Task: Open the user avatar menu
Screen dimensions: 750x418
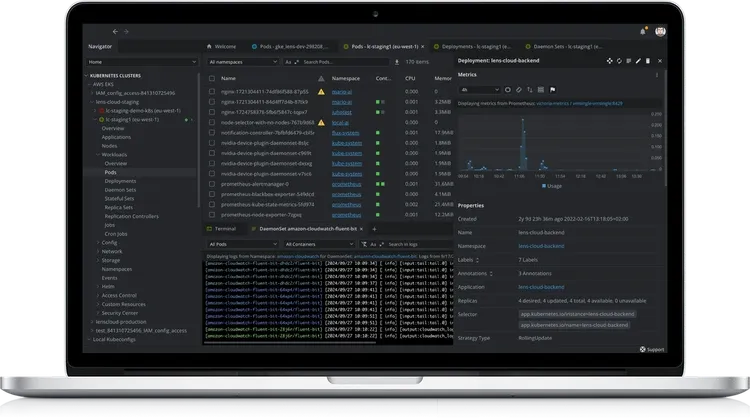Action: [x=660, y=32]
